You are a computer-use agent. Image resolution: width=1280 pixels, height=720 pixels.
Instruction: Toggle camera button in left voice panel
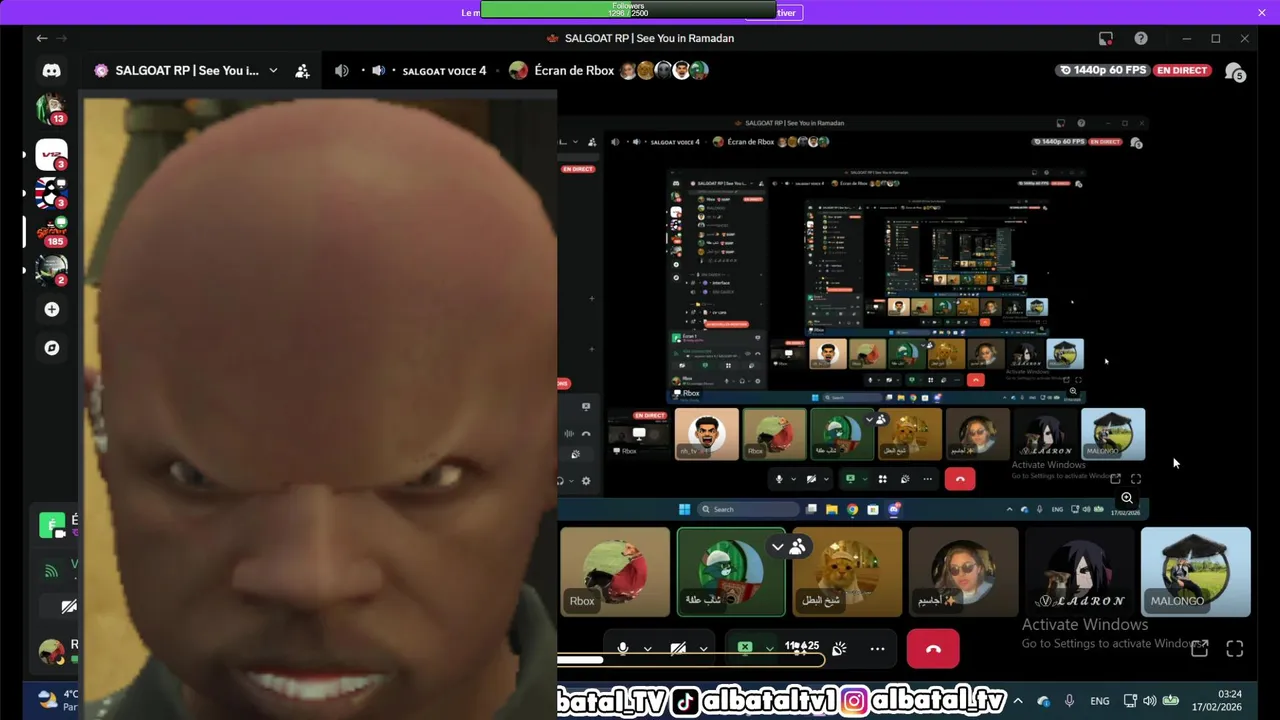68,607
